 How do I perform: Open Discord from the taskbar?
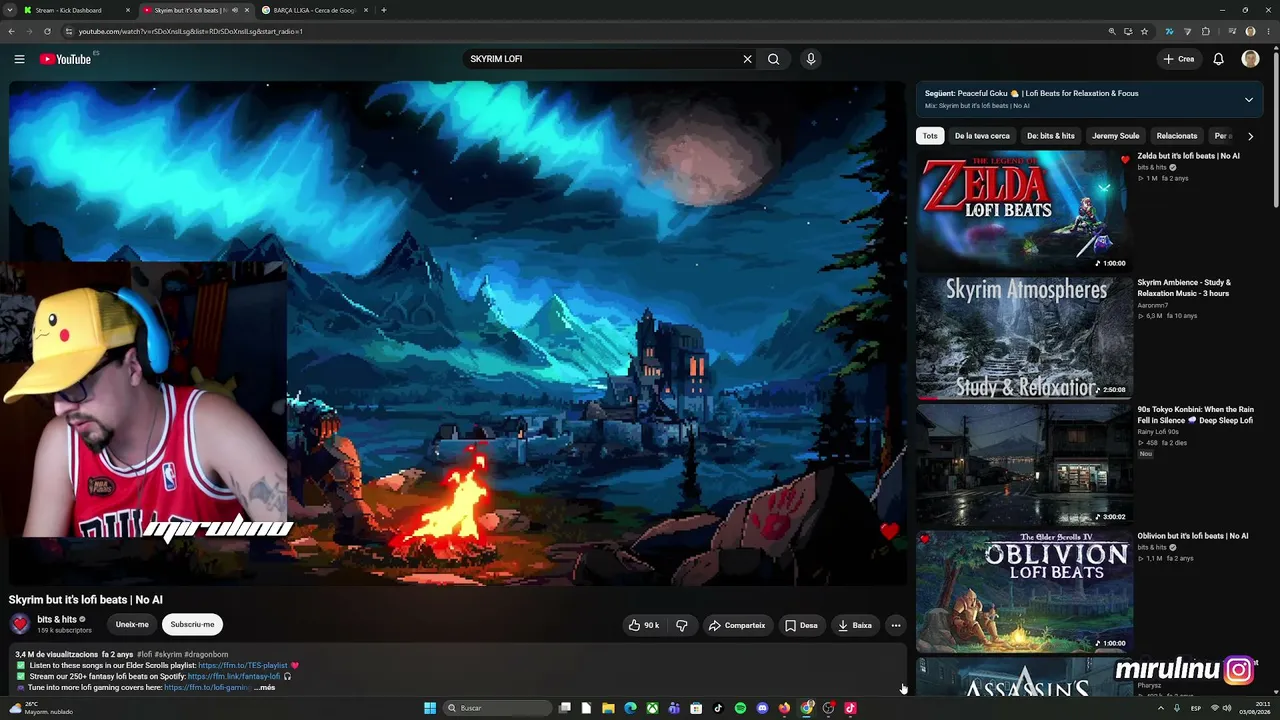point(762,708)
